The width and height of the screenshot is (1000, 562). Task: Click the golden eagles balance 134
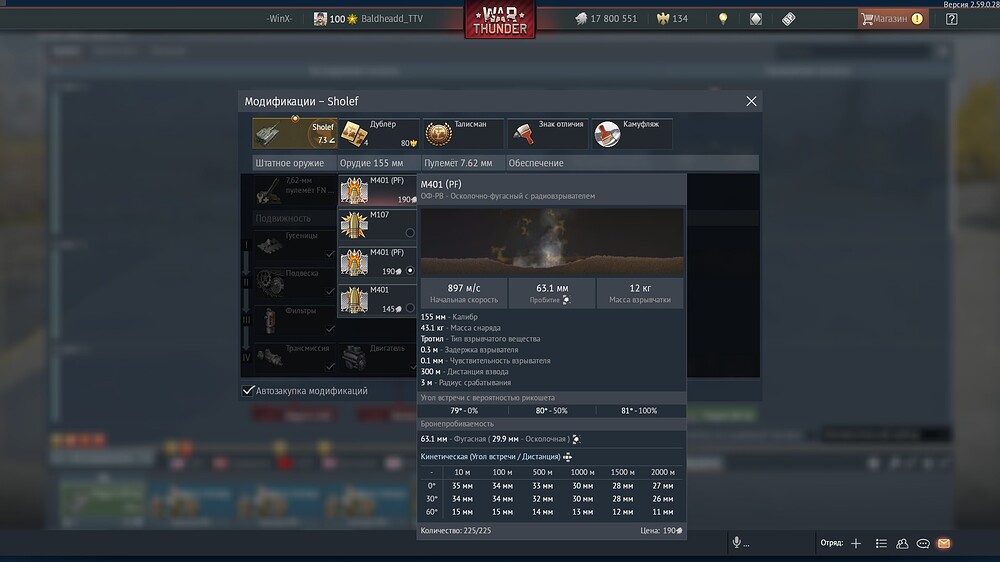tap(673, 18)
